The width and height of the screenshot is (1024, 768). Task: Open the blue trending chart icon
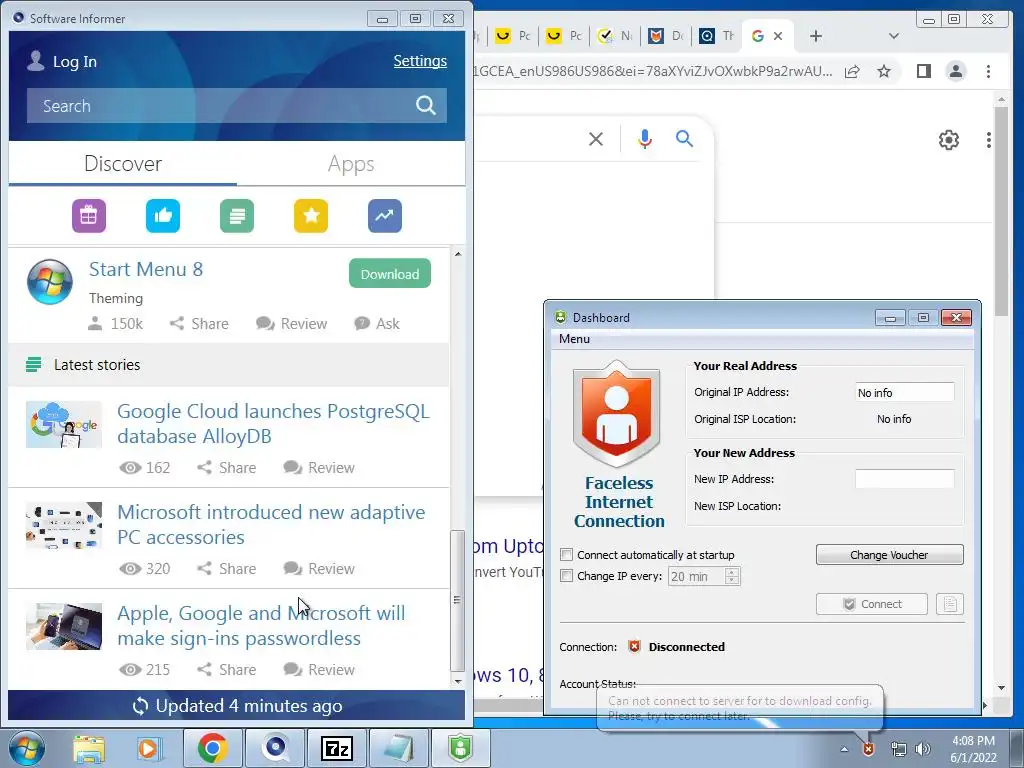(385, 216)
